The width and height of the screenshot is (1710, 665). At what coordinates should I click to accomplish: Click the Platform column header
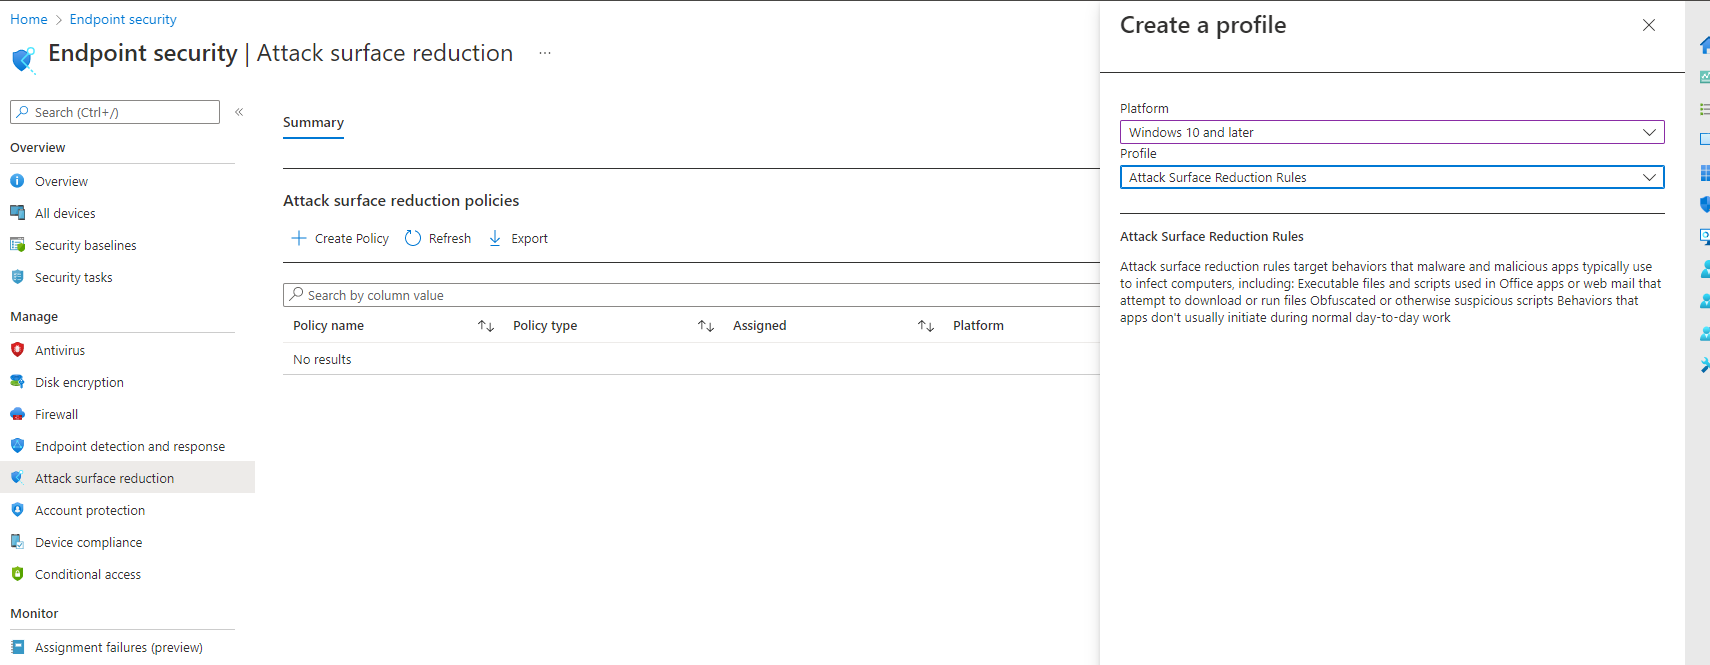click(x=978, y=326)
